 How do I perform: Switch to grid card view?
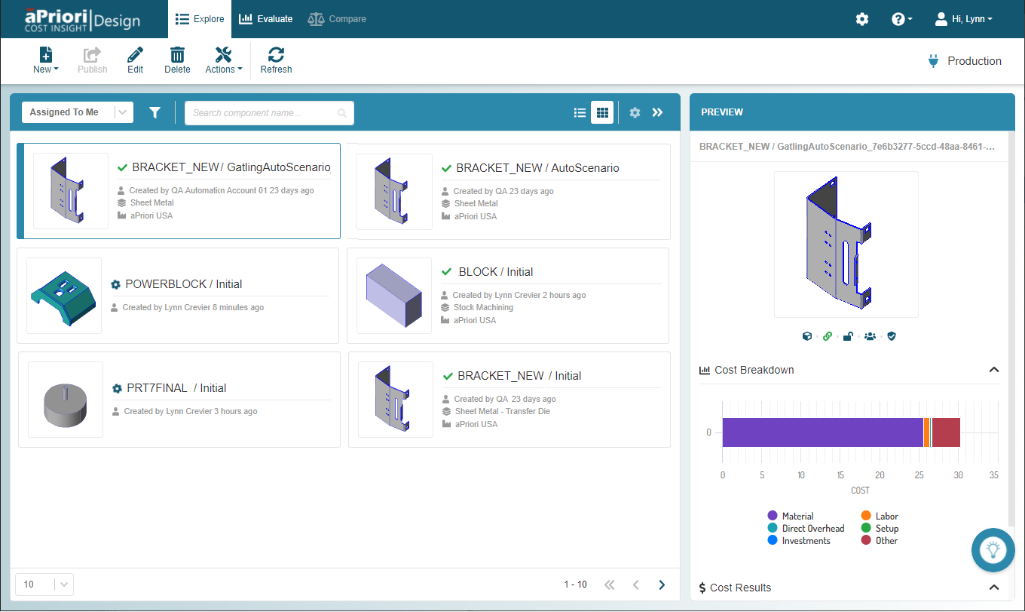click(x=602, y=112)
